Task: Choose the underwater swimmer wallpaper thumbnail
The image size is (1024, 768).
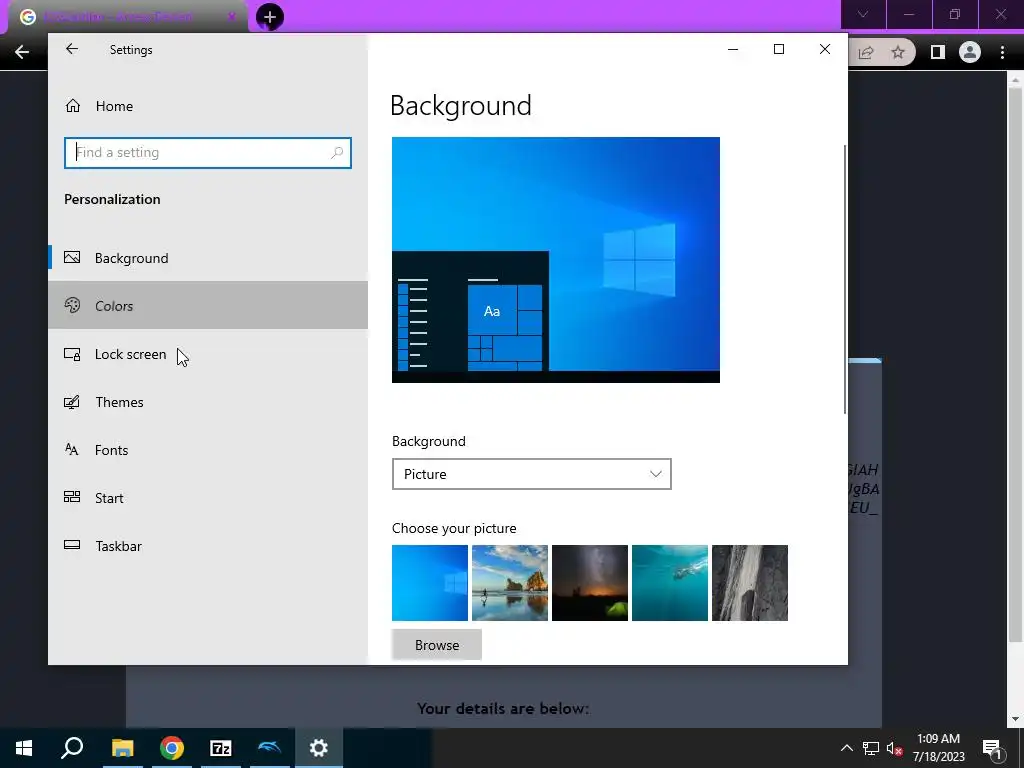Action: 669,583
